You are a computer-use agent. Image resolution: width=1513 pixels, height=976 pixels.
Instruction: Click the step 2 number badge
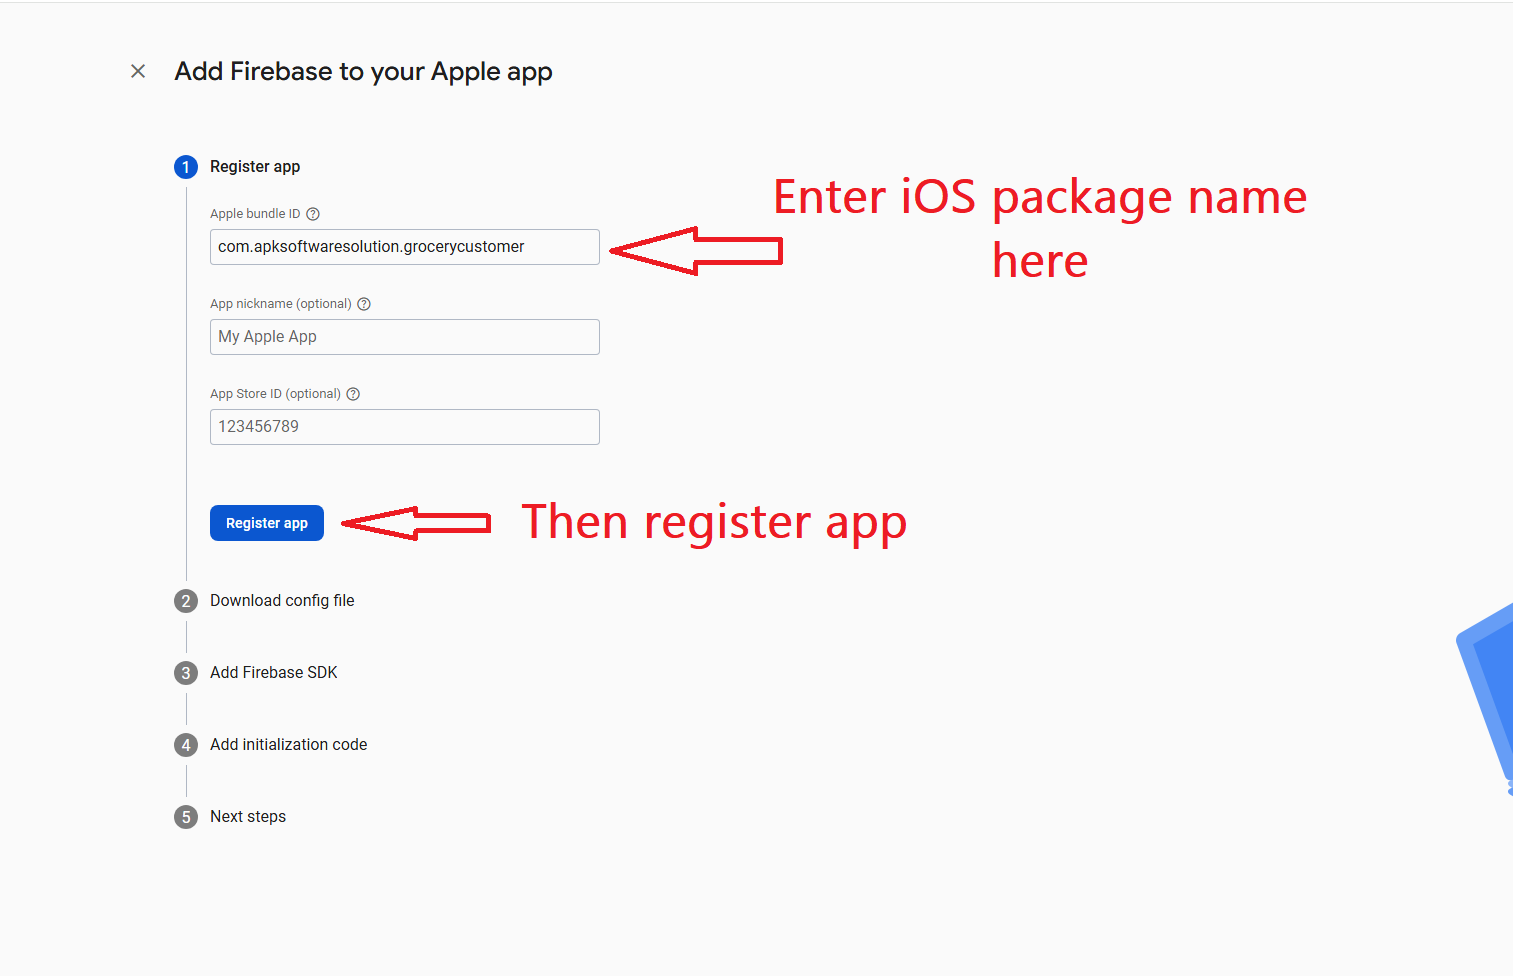186,601
